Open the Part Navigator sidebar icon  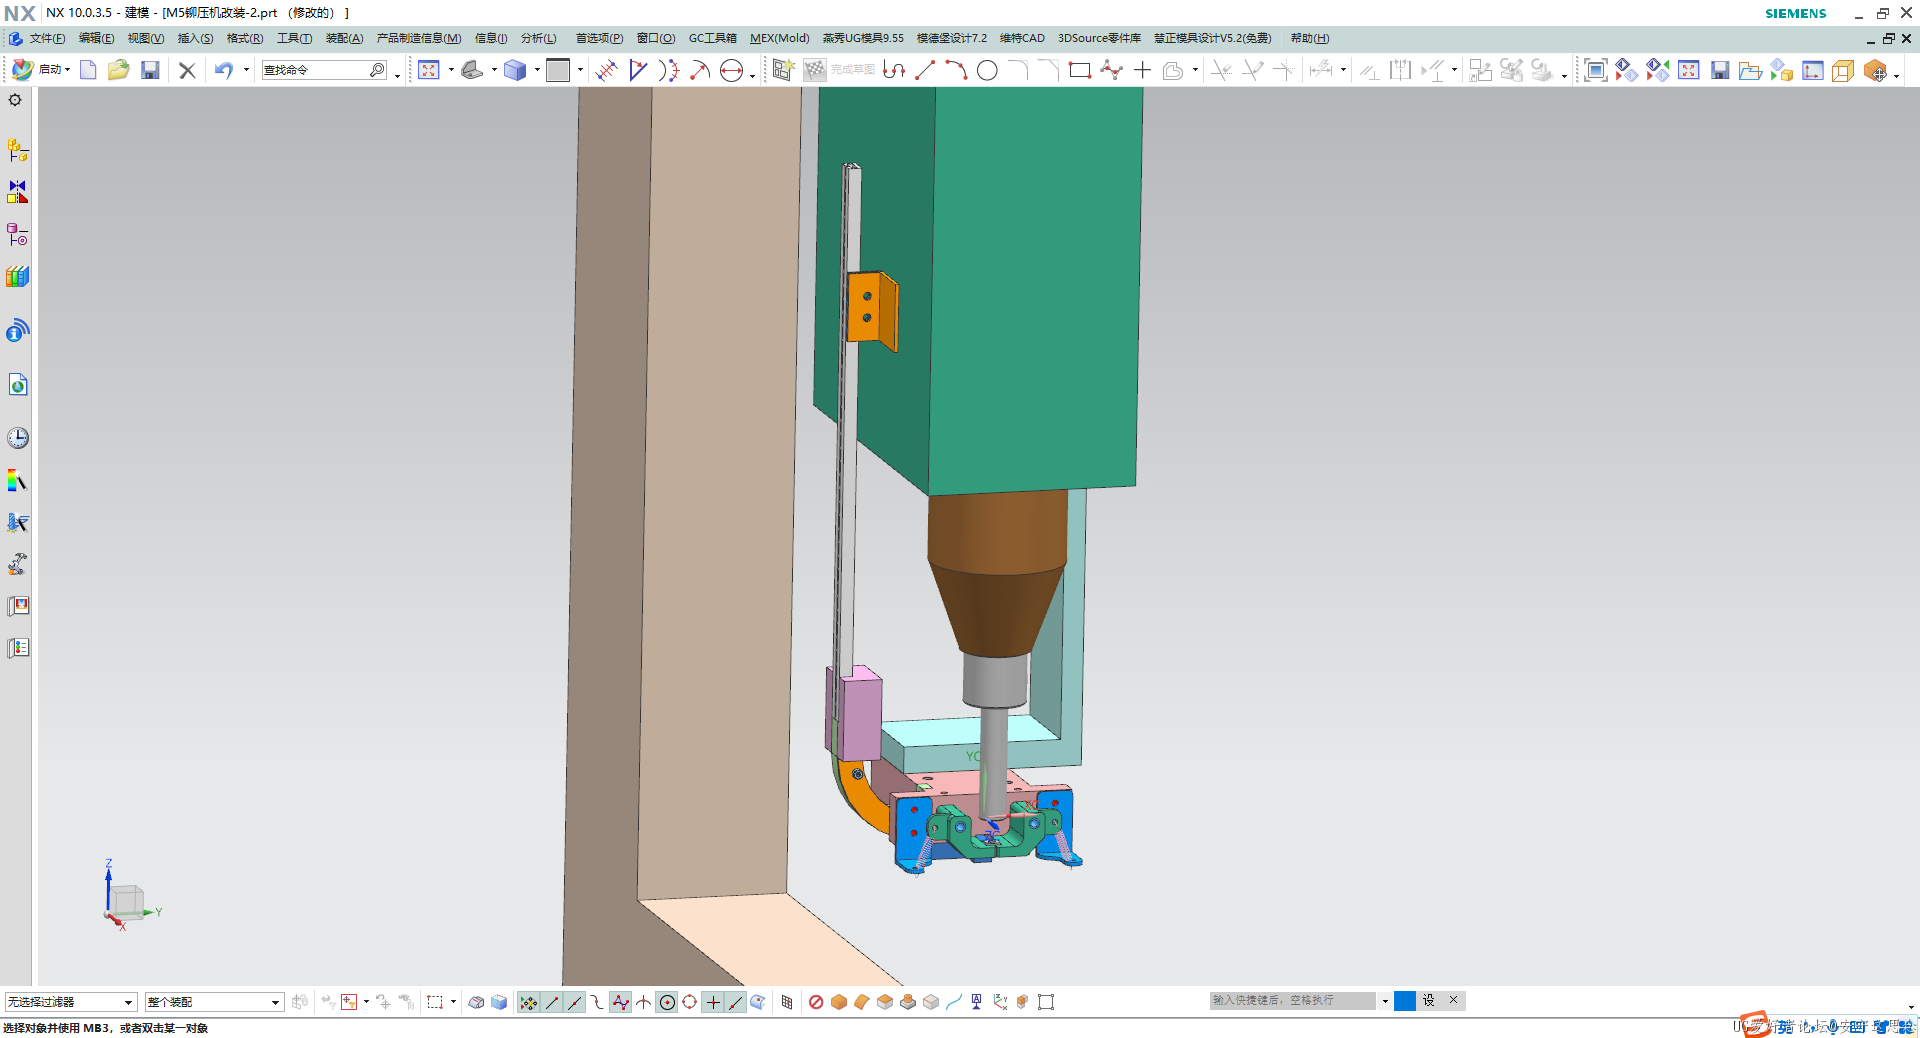tap(18, 235)
